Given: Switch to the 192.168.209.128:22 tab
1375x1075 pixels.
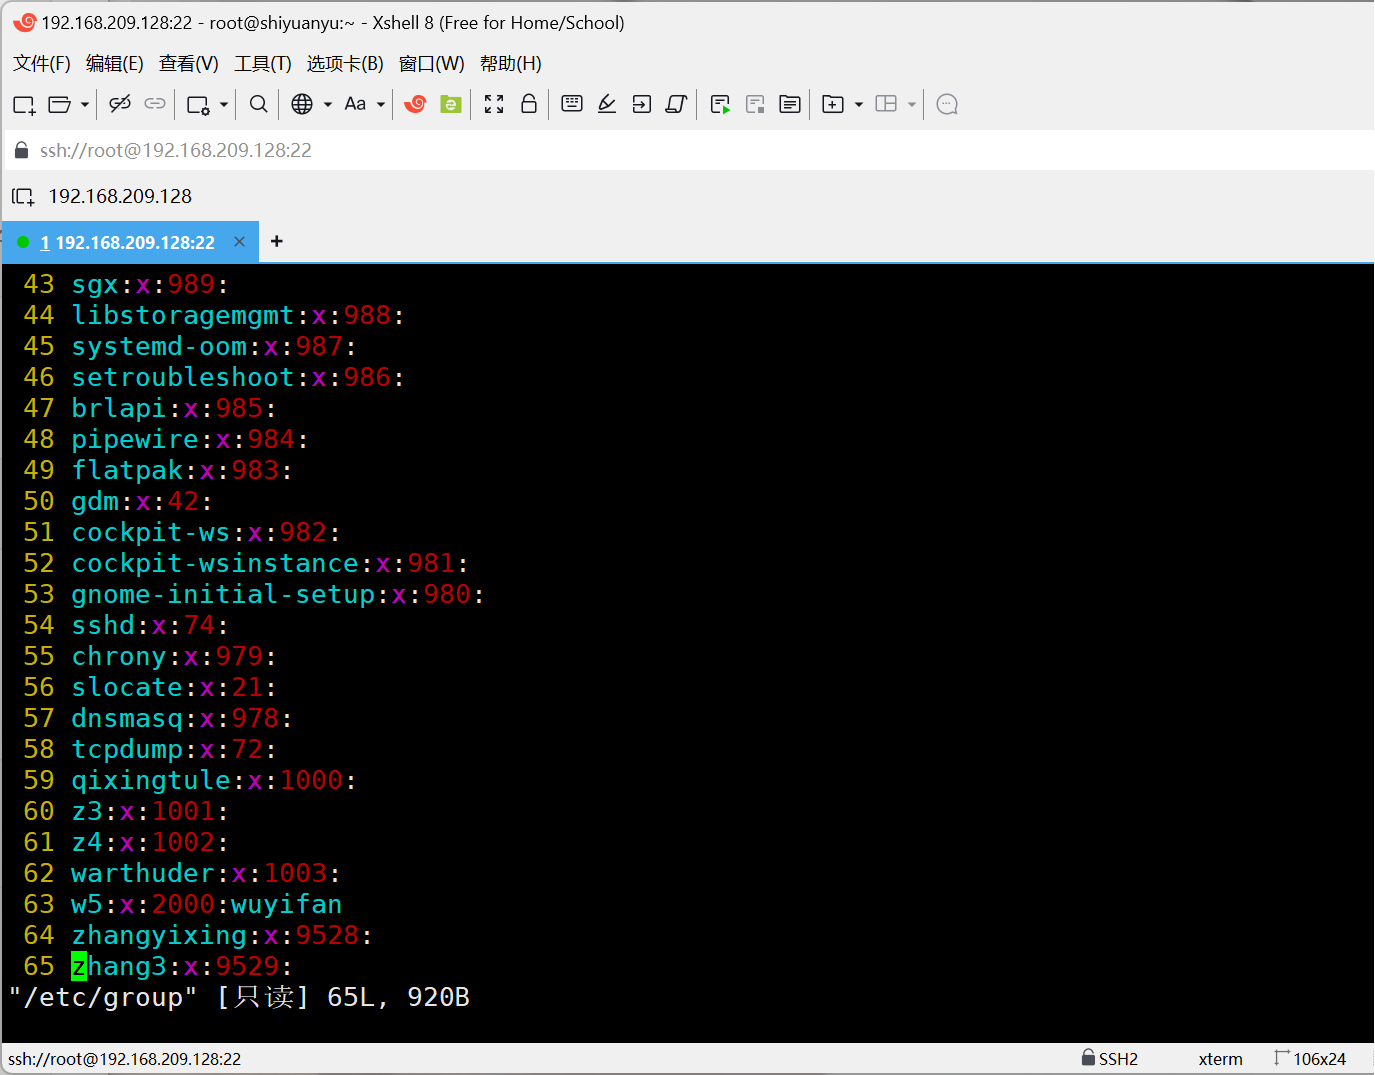Looking at the screenshot, I should coord(130,241).
